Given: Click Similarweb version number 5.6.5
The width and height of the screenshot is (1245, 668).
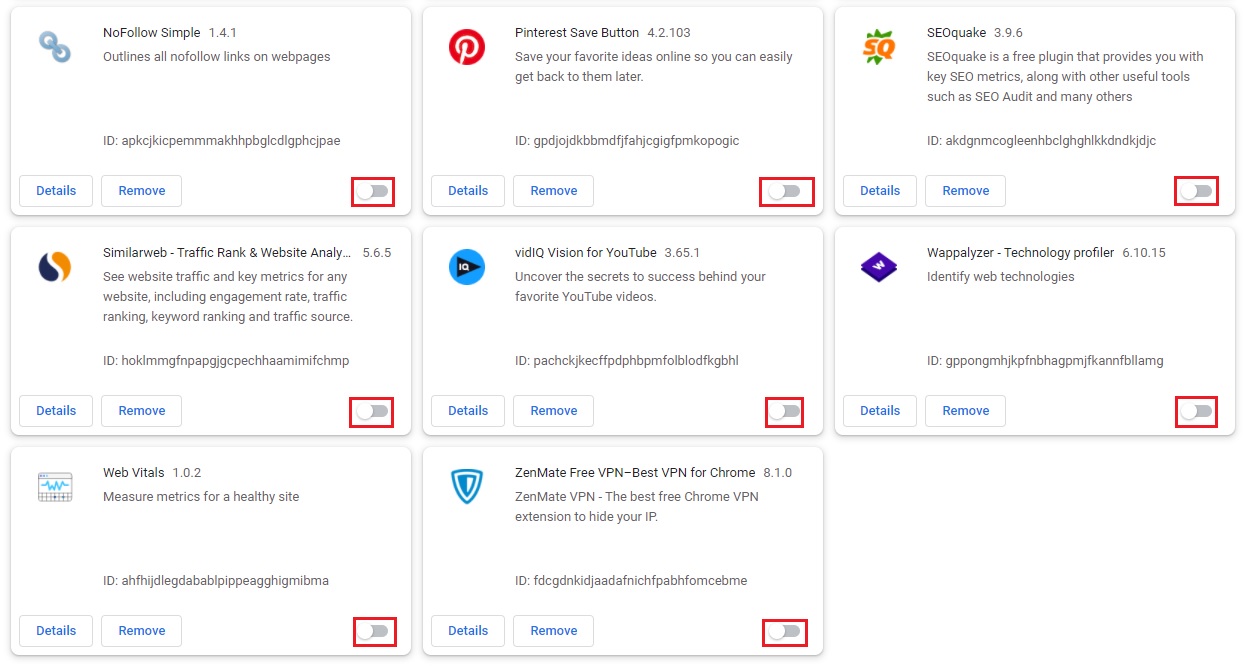Looking at the screenshot, I should (376, 253).
